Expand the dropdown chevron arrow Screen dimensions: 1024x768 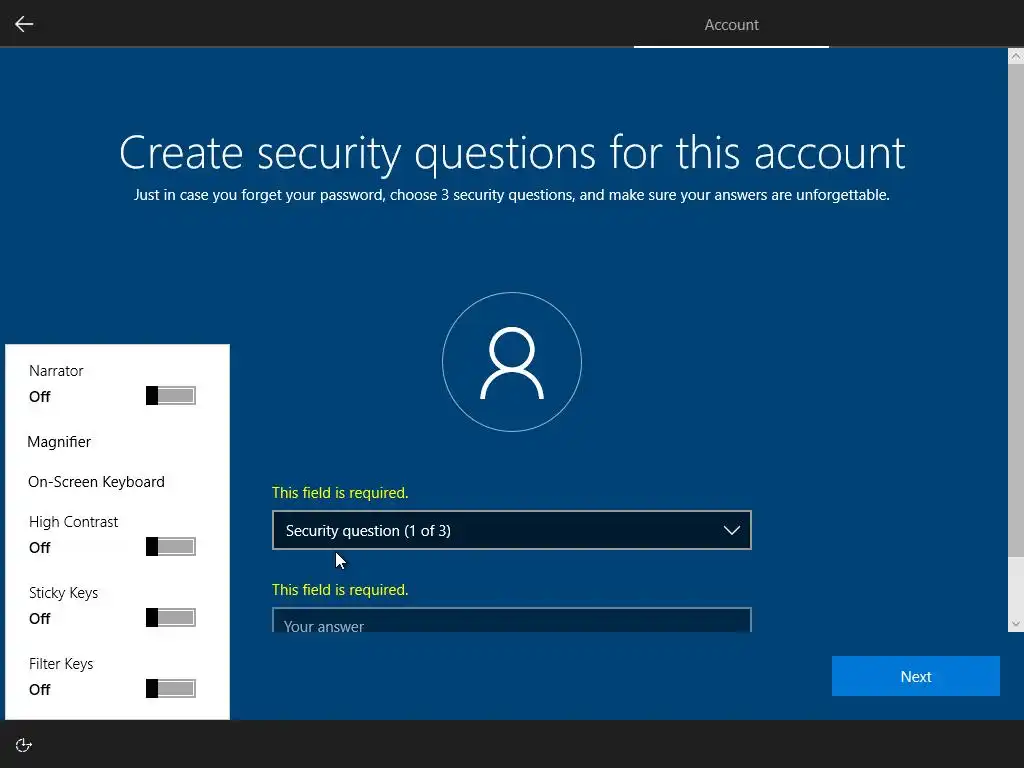(731, 530)
